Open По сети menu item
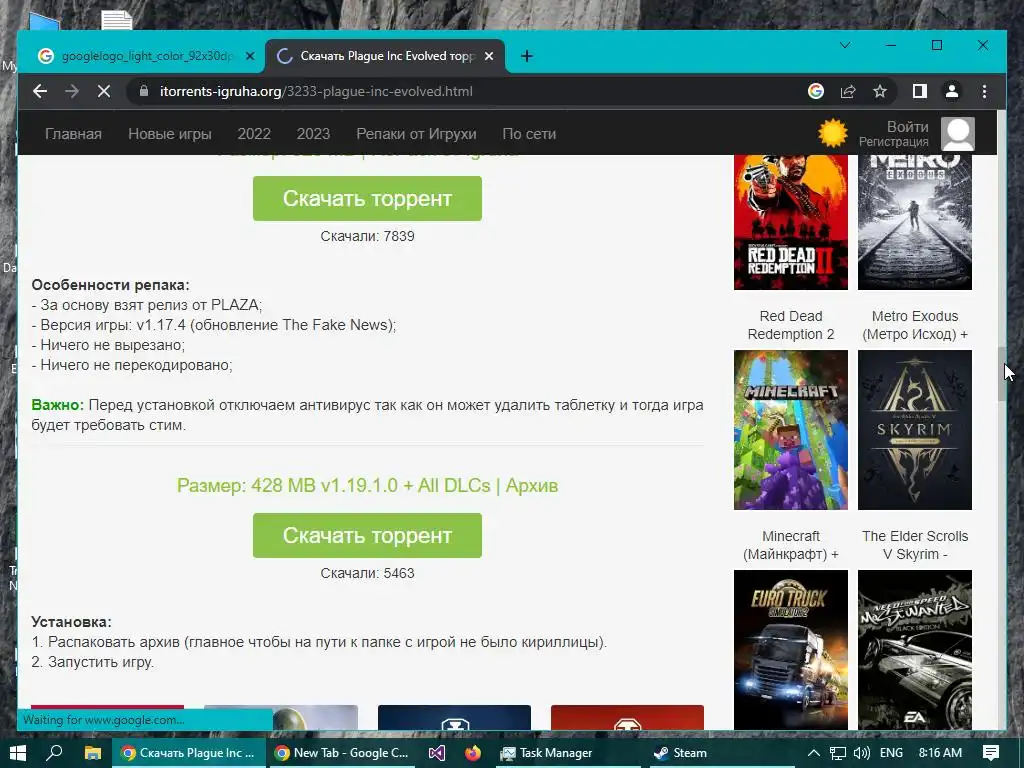The image size is (1024, 768). point(529,134)
